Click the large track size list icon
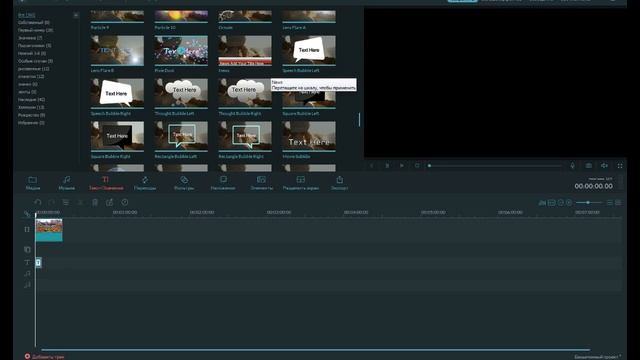 [618, 202]
